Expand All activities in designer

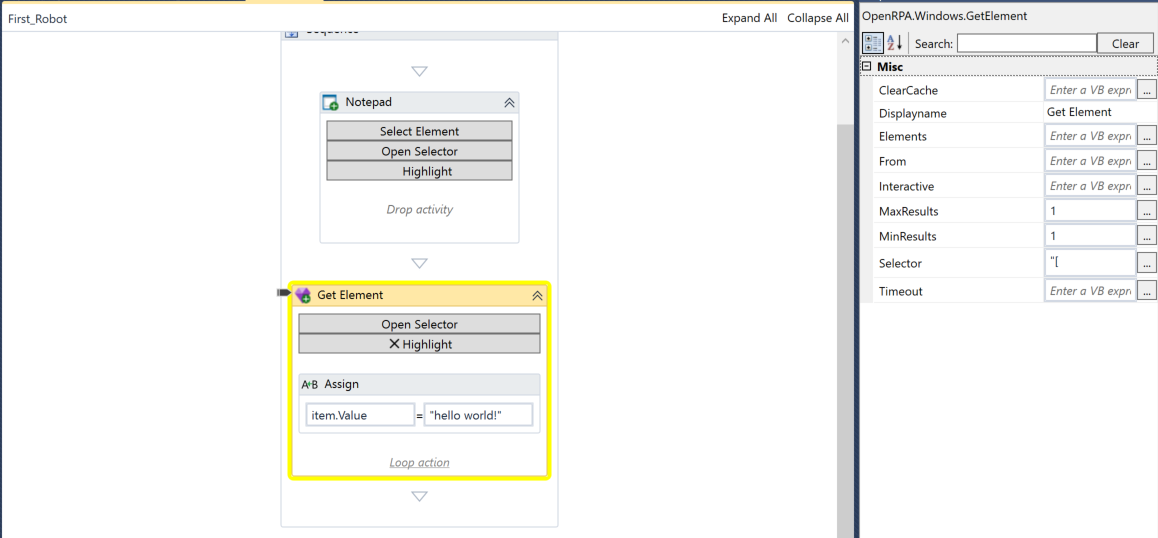pos(749,18)
